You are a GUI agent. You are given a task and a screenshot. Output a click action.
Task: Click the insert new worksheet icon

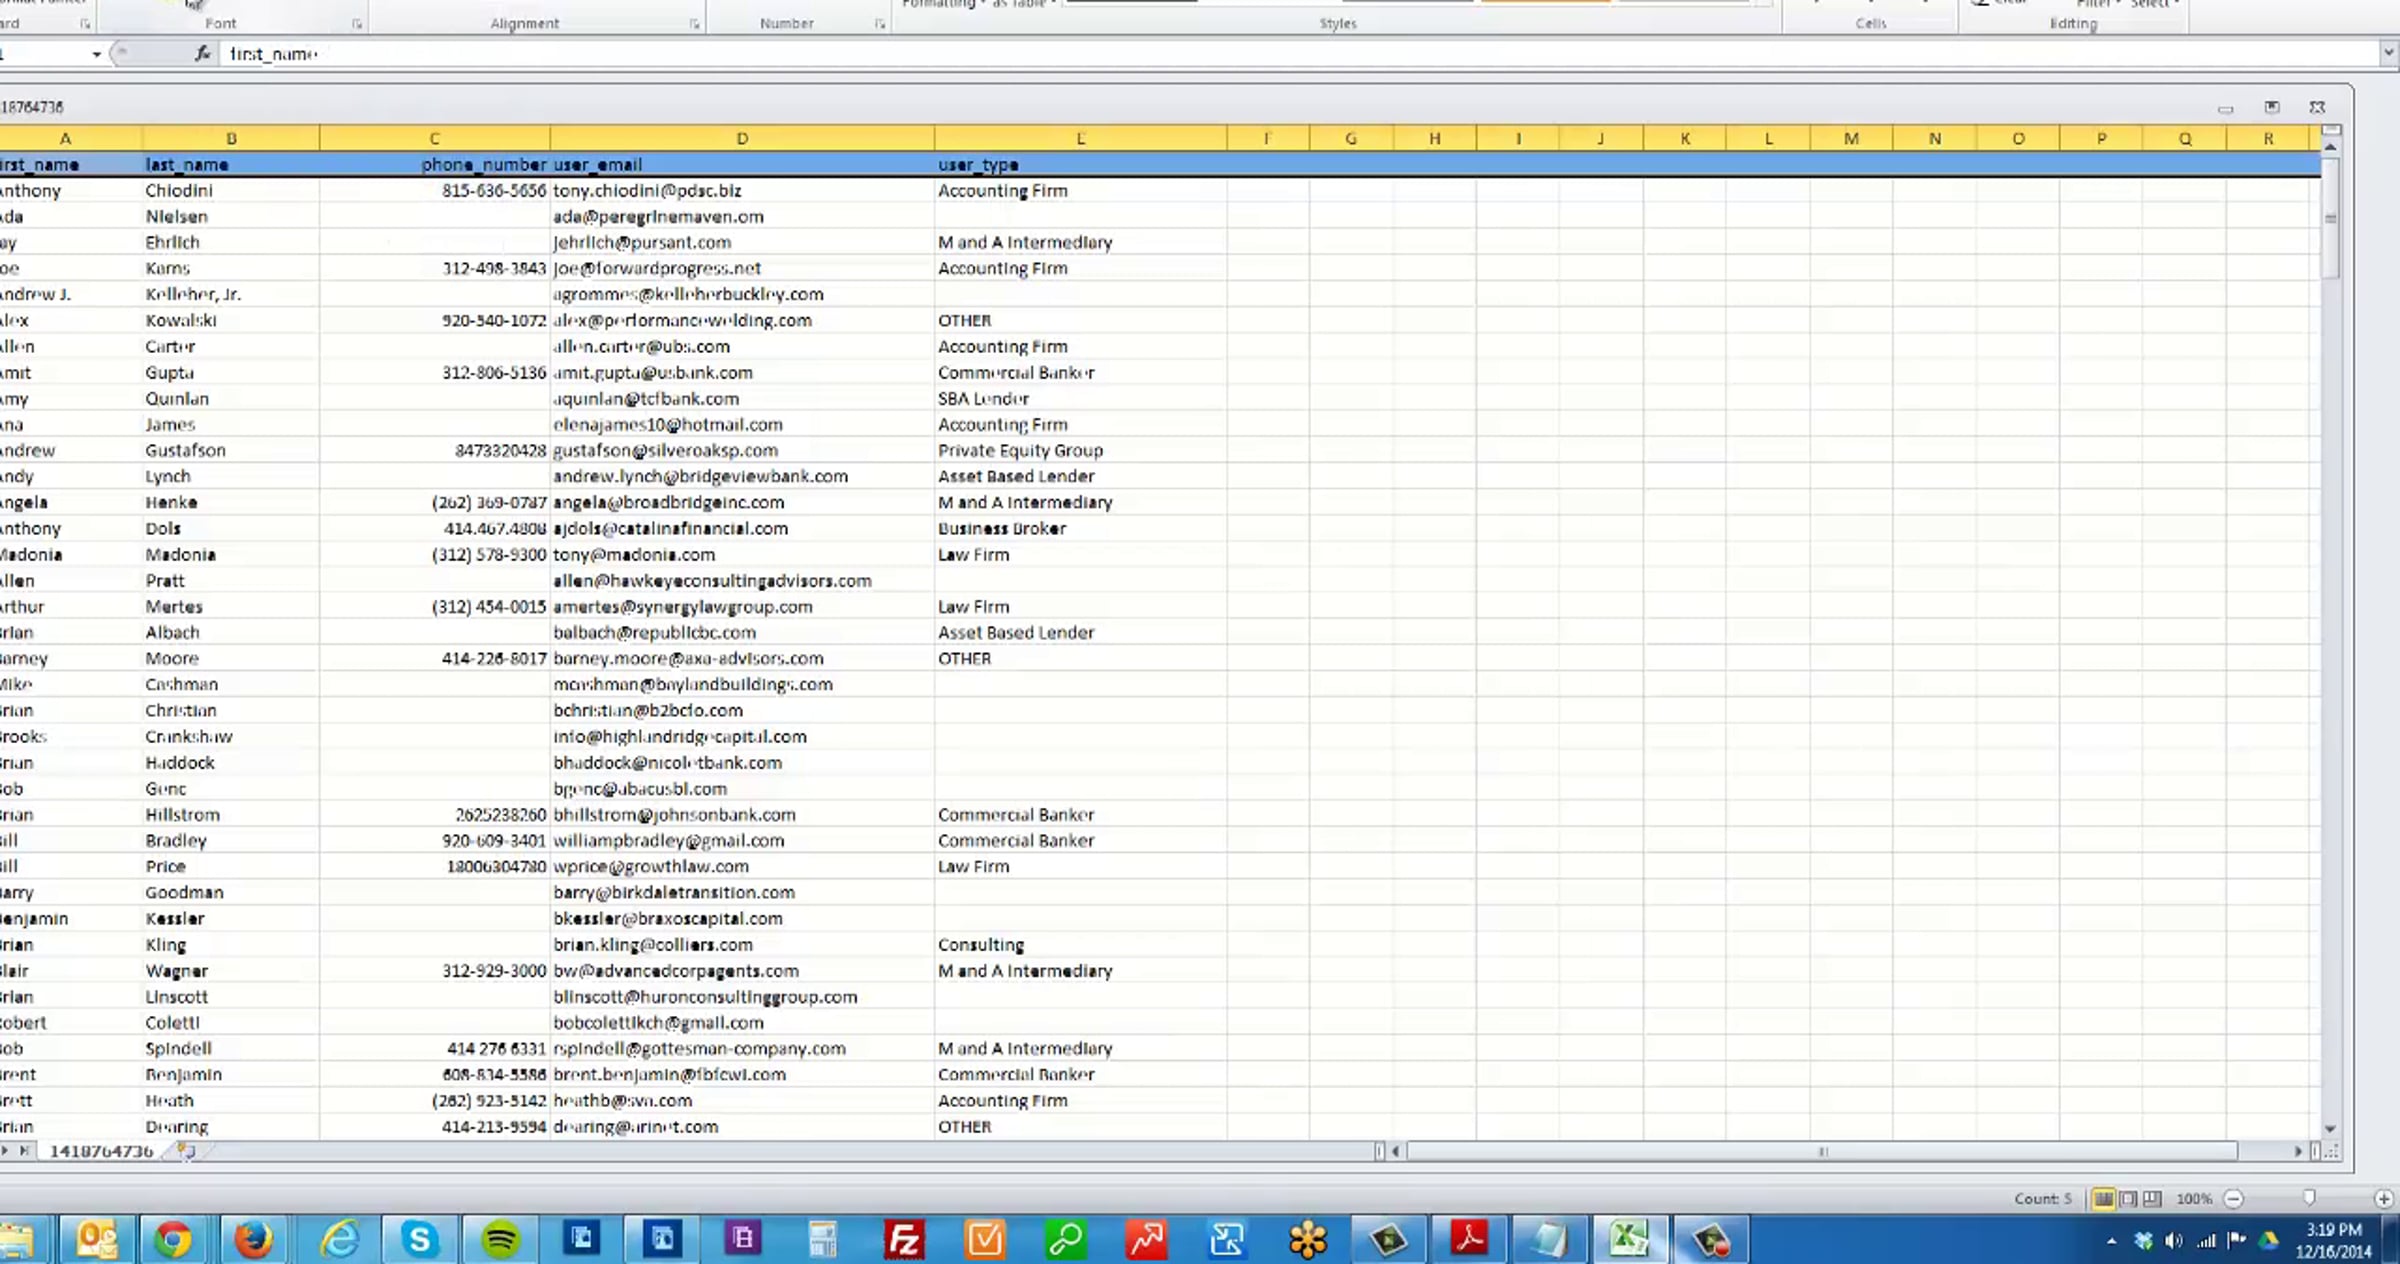point(186,1151)
